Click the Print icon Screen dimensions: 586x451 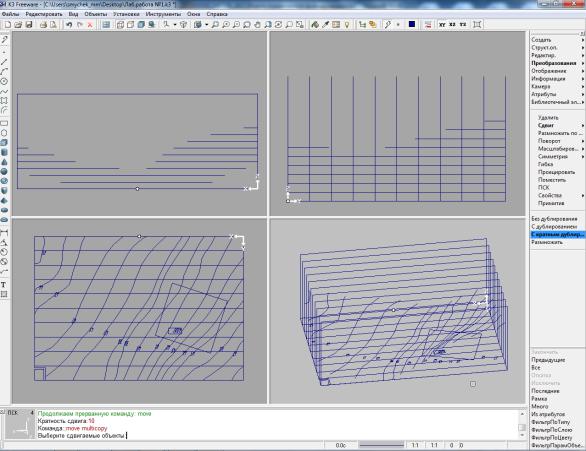43,25
